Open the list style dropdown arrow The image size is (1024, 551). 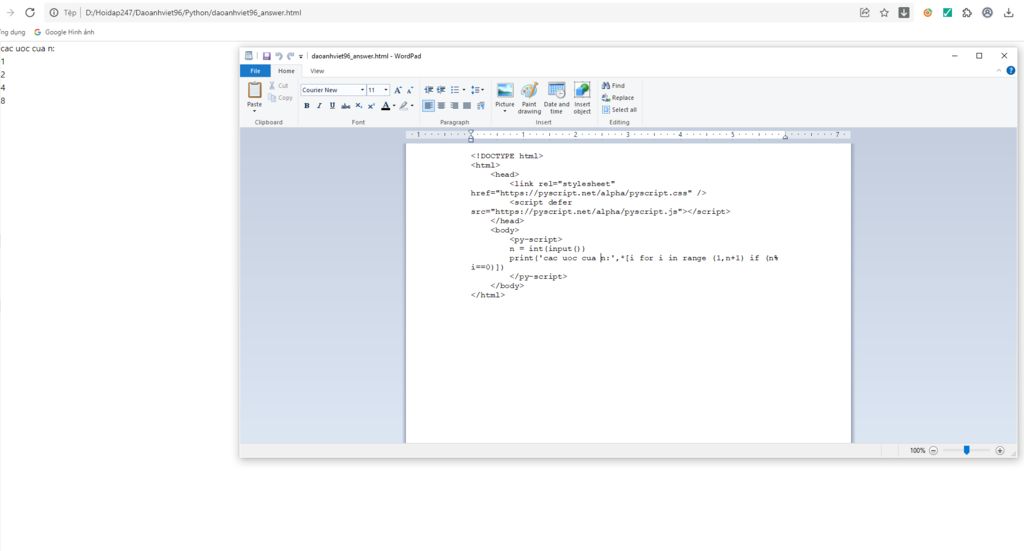click(x=464, y=90)
